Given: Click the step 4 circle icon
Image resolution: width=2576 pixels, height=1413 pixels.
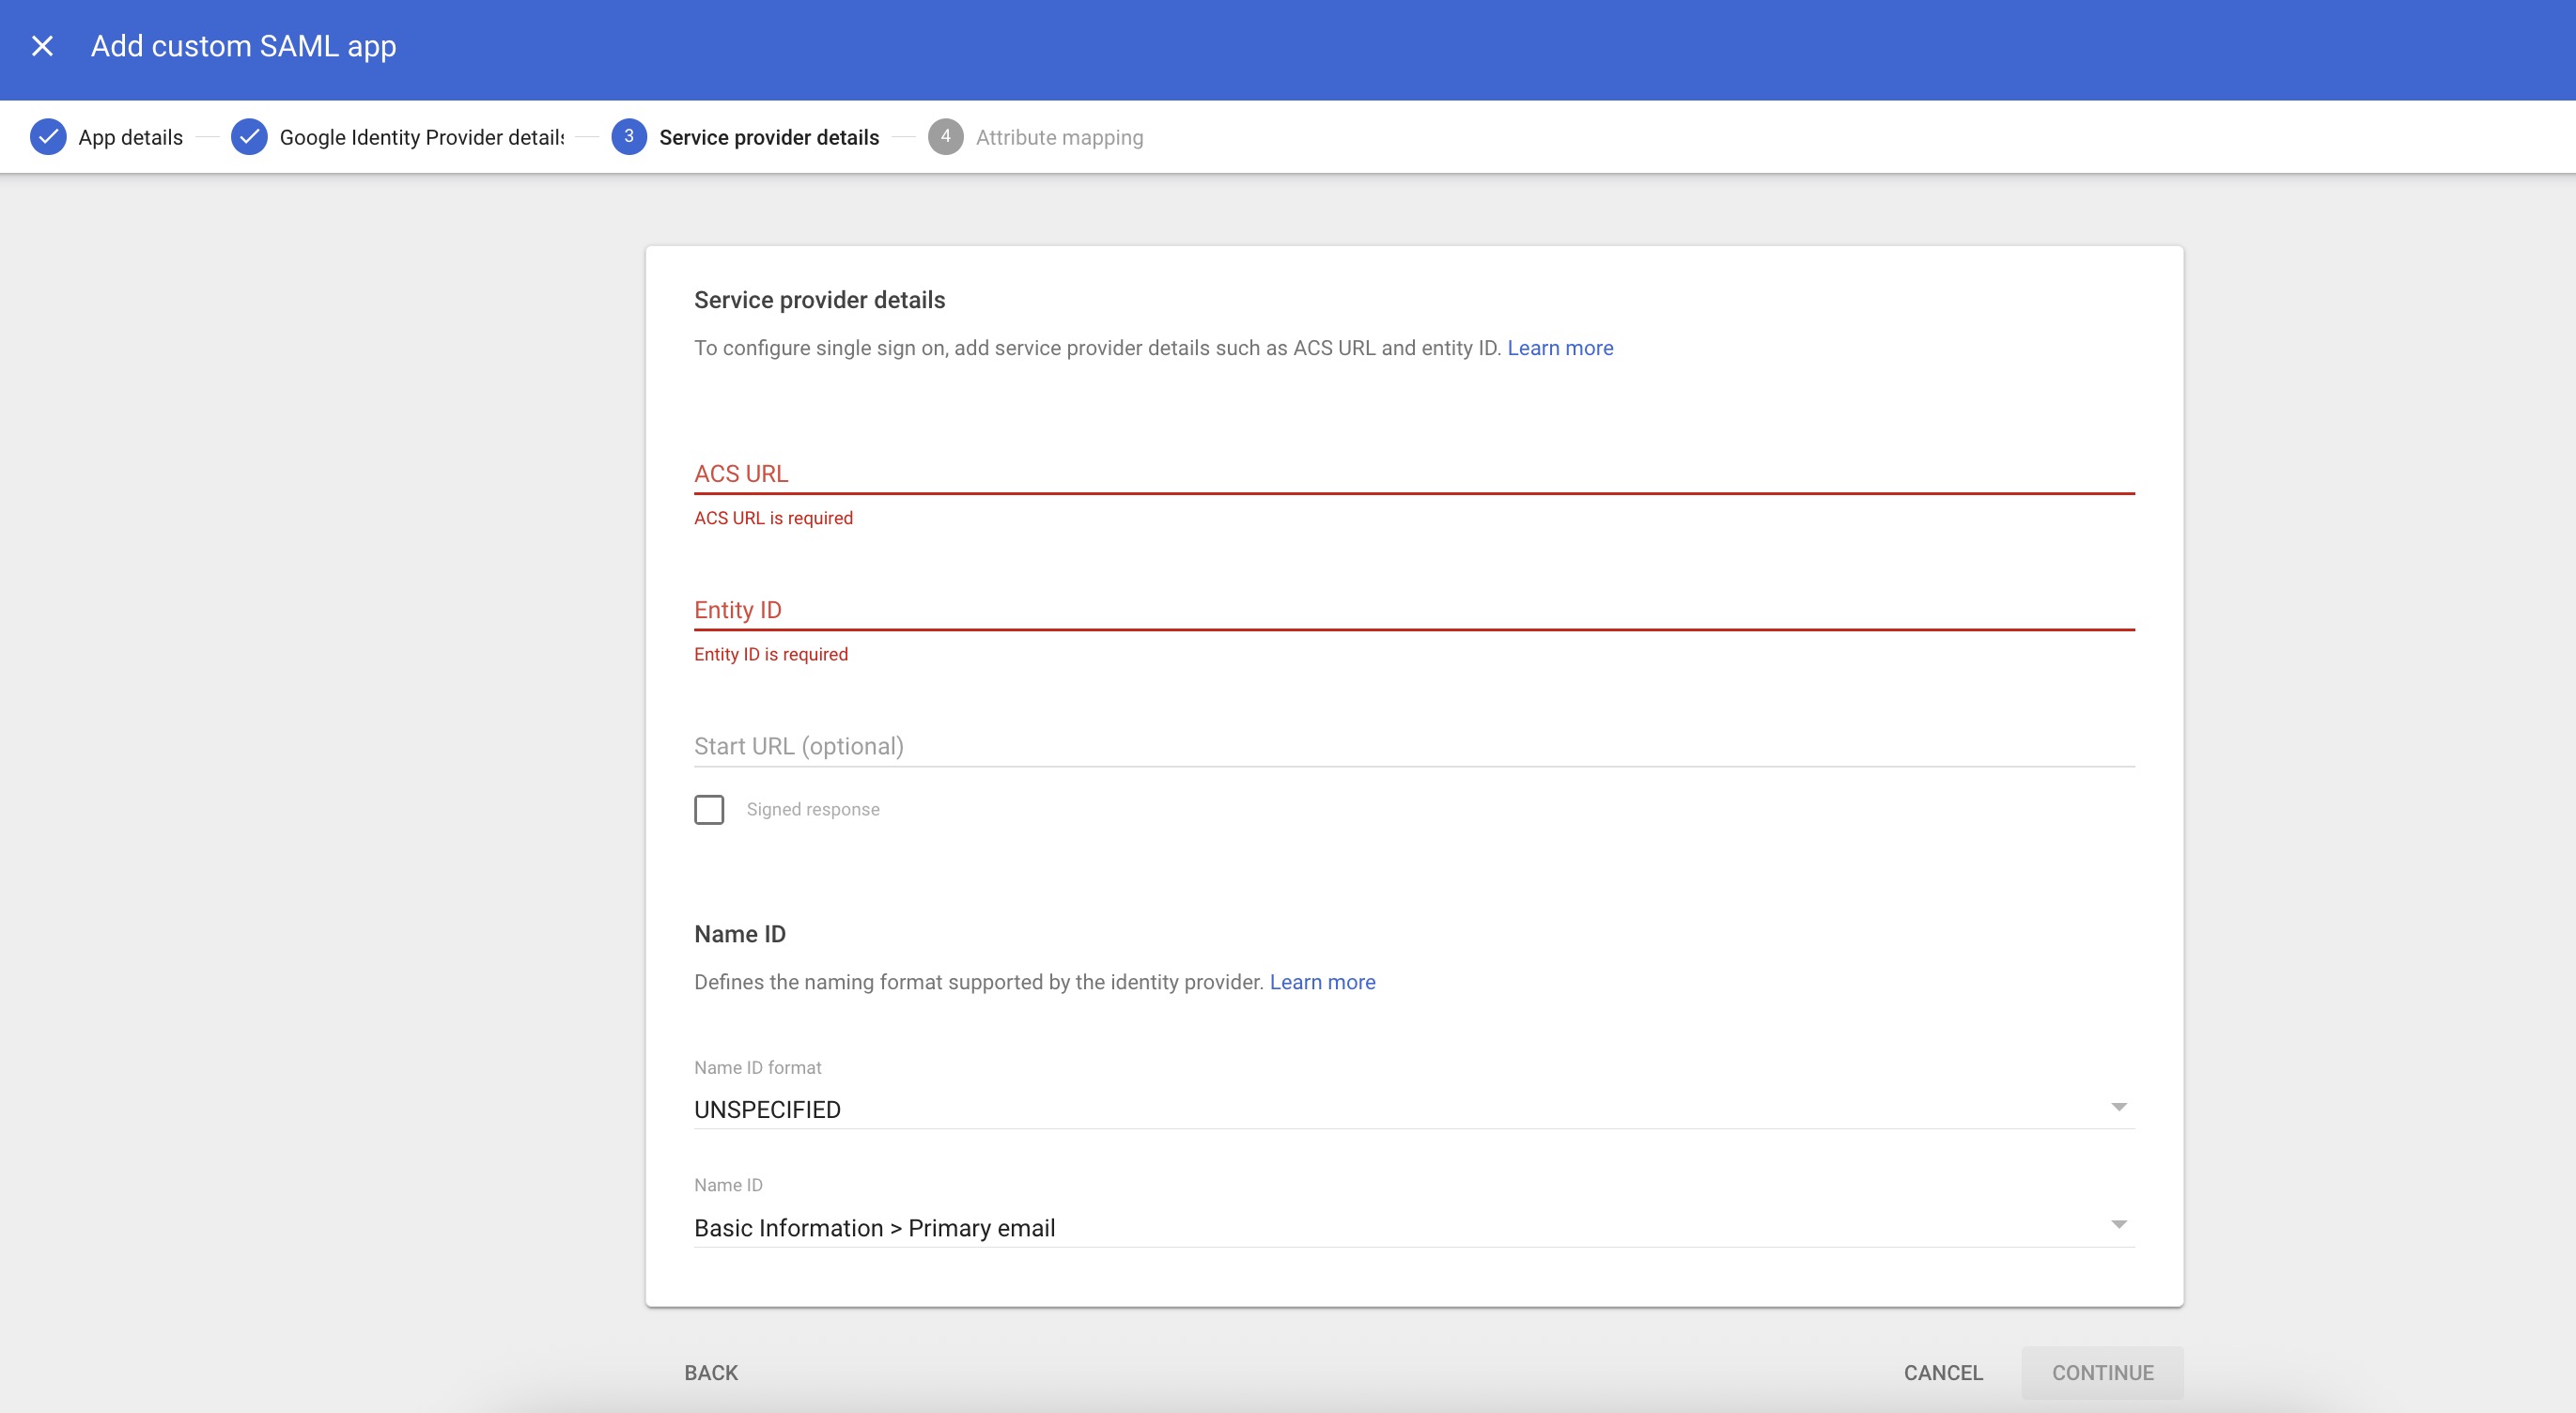Looking at the screenshot, I should click(x=945, y=137).
